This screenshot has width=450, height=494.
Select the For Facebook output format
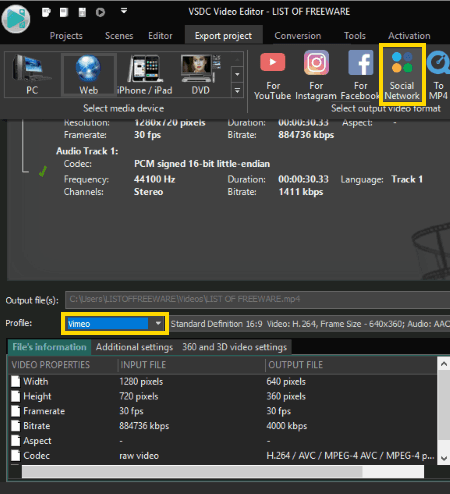click(x=360, y=76)
